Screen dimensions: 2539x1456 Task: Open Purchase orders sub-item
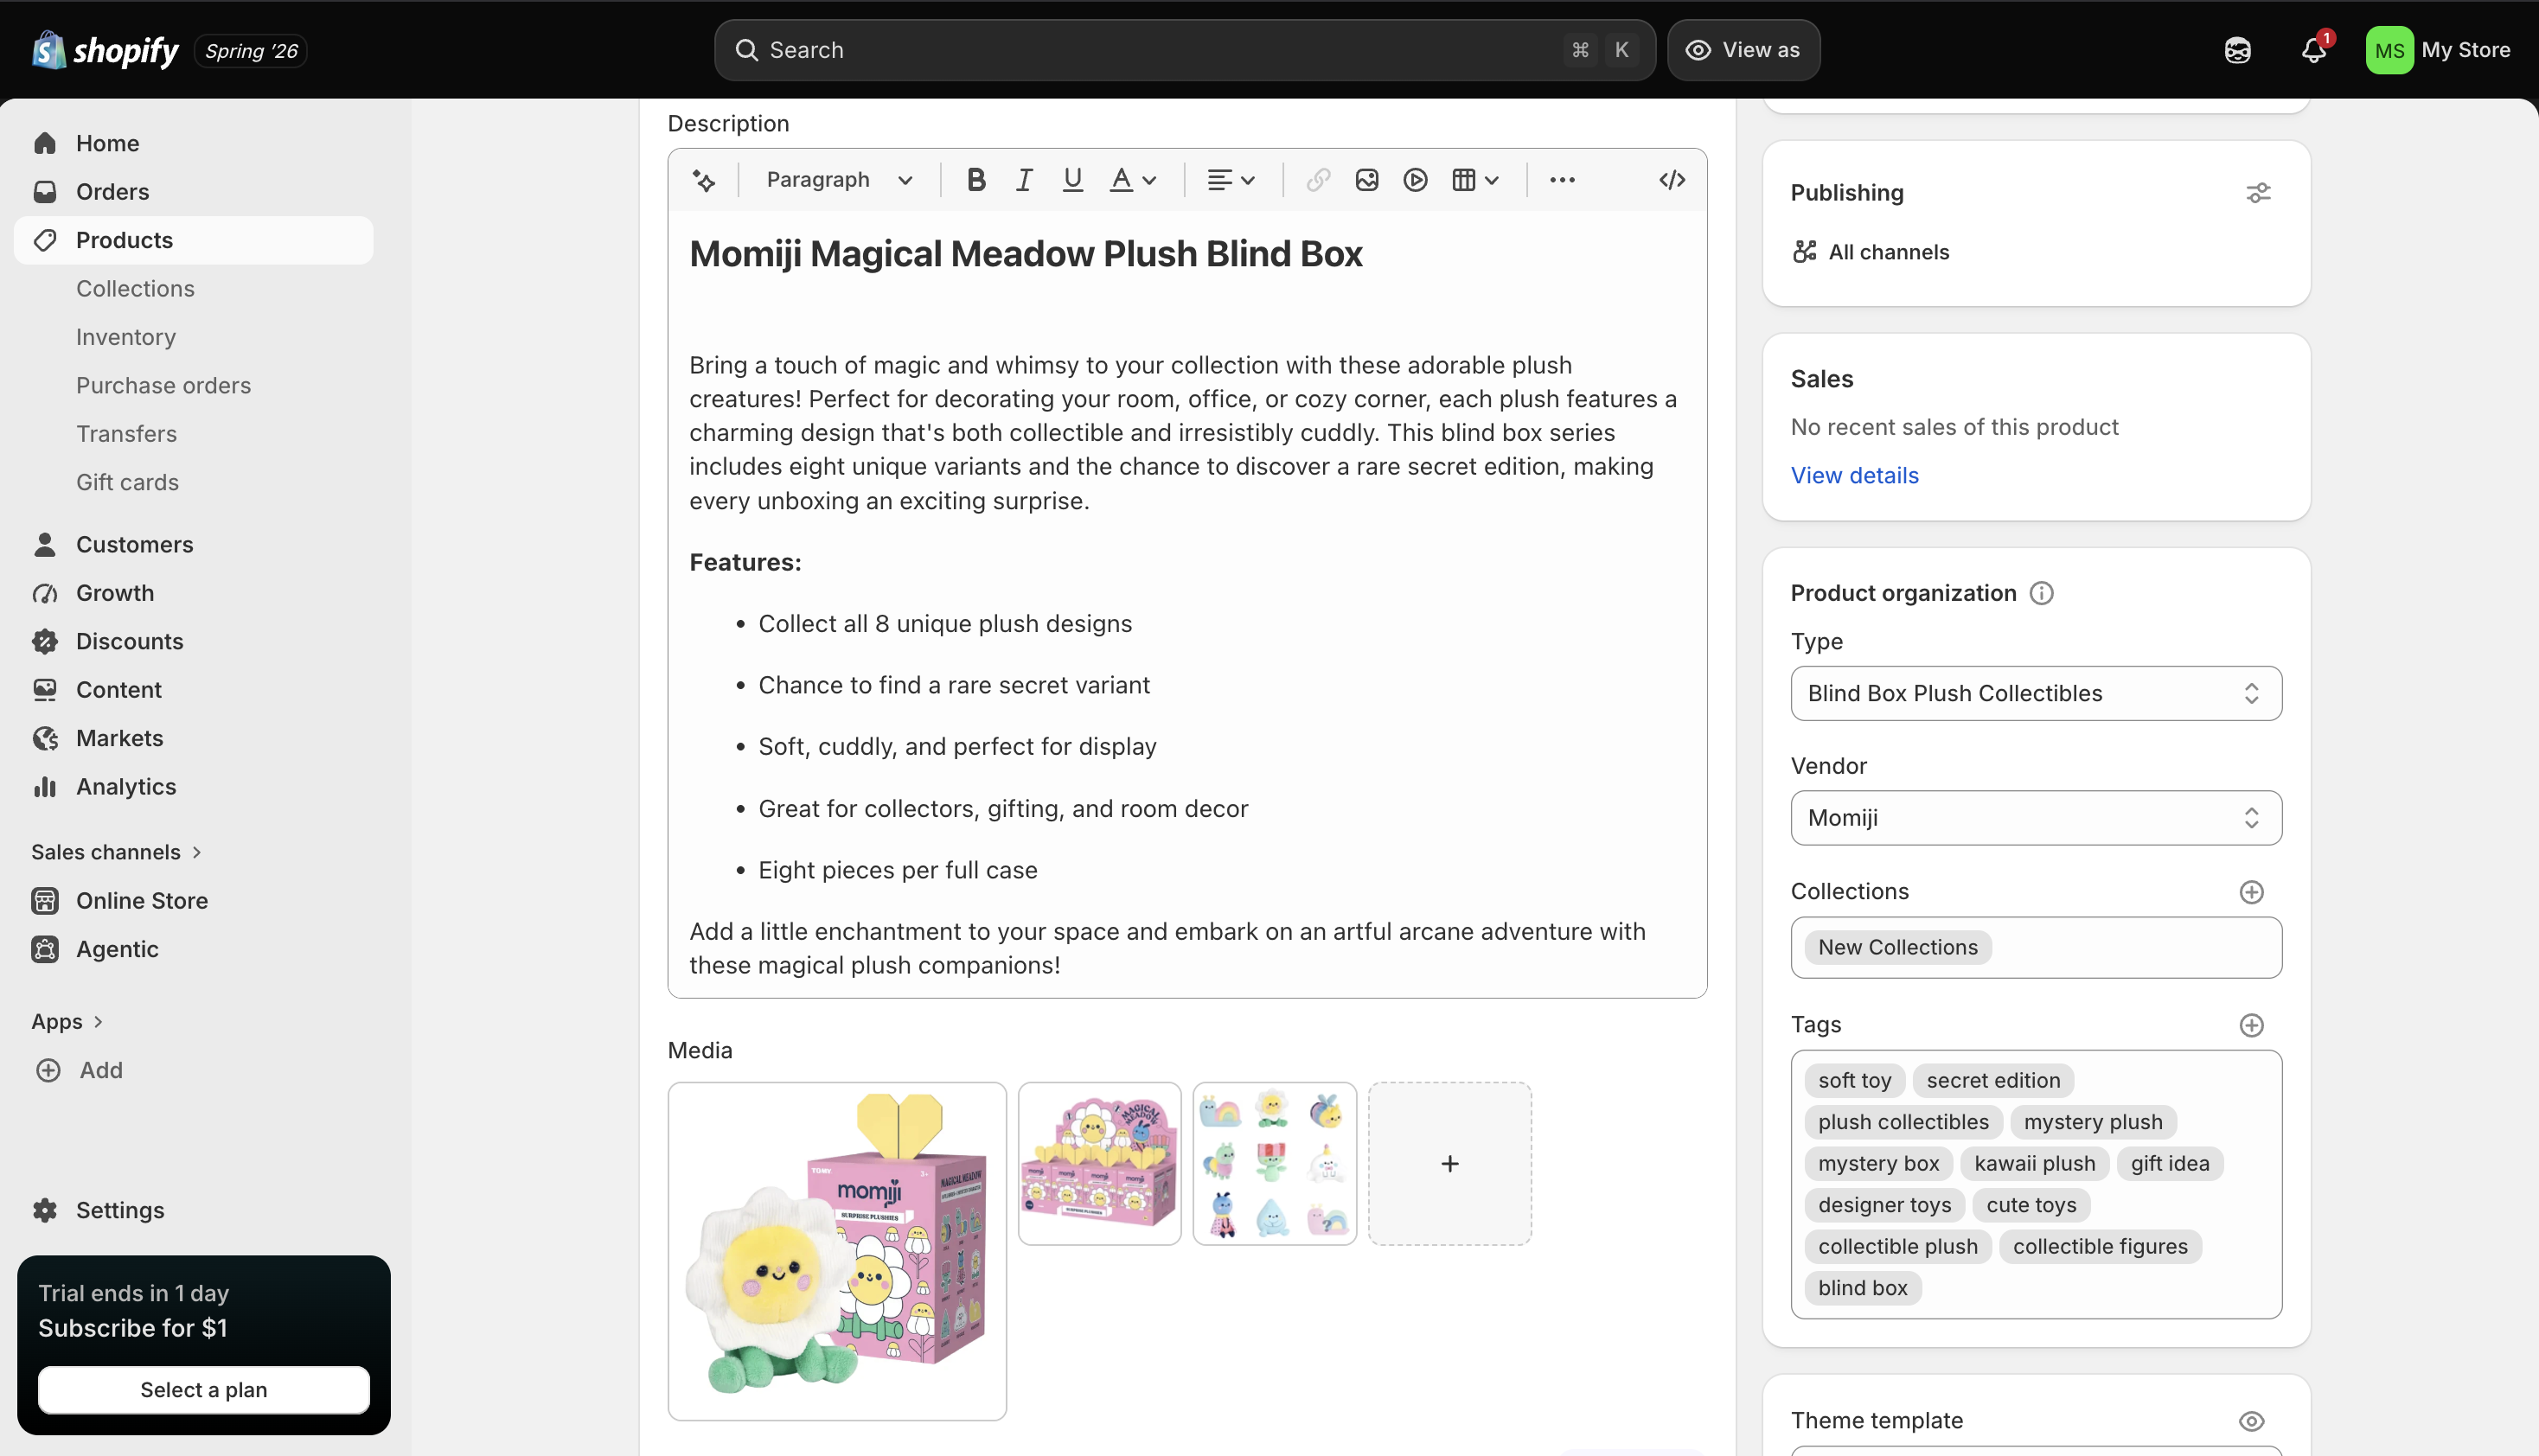[163, 385]
